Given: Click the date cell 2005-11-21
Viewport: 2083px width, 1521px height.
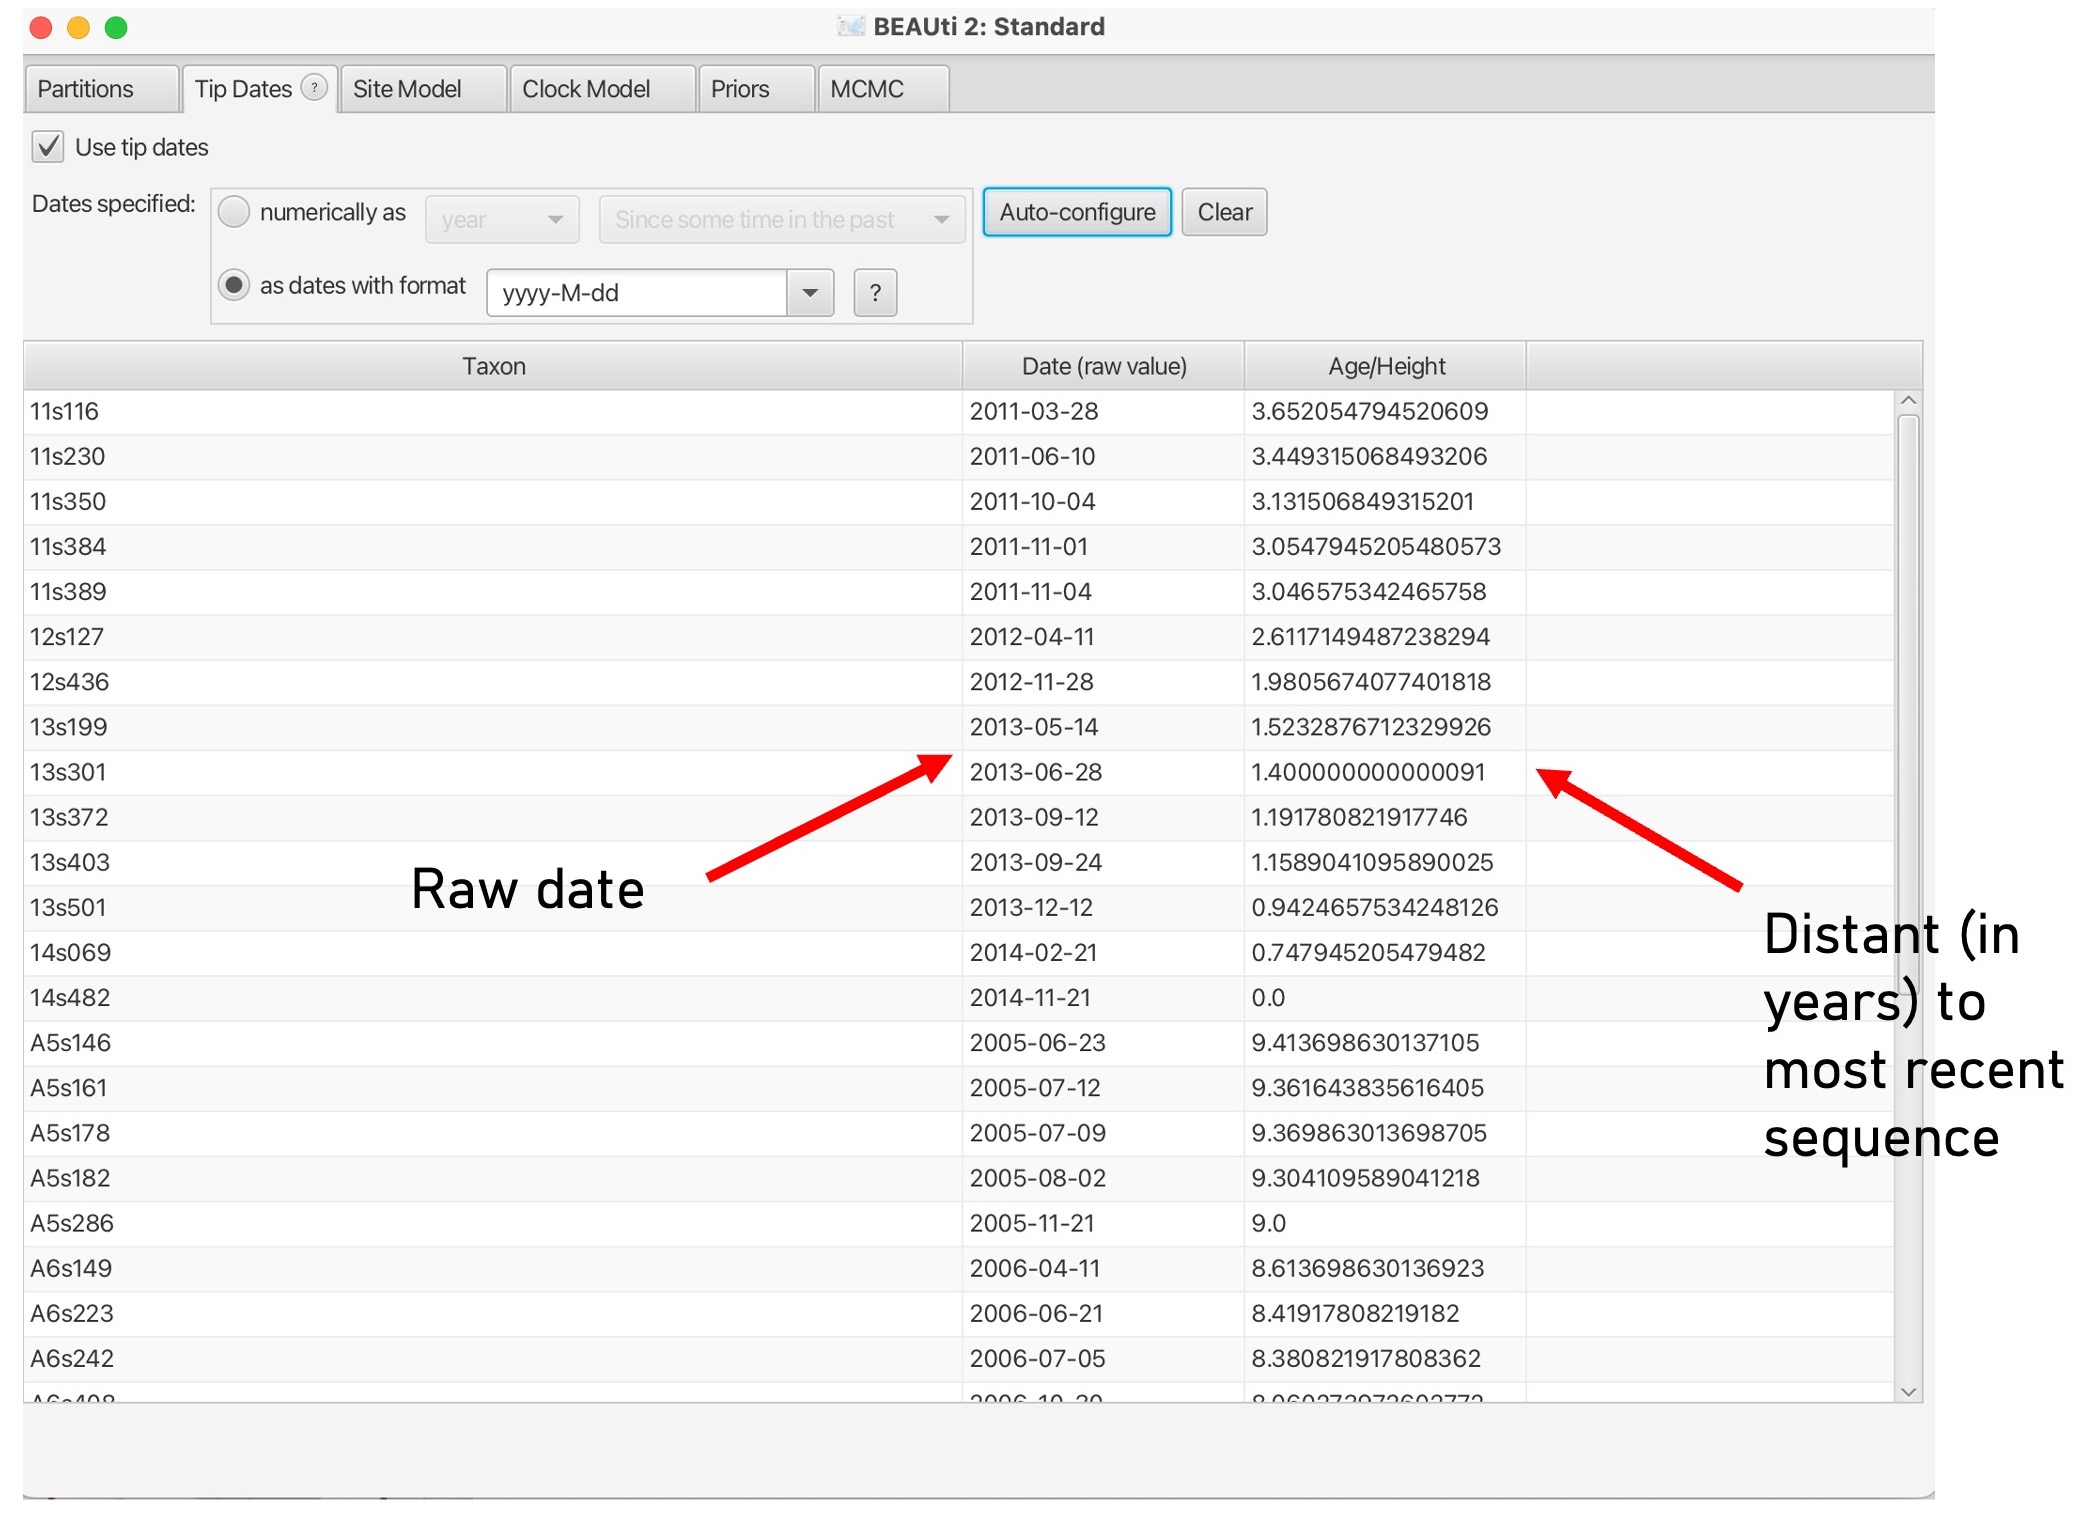Looking at the screenshot, I should click(x=1104, y=1223).
